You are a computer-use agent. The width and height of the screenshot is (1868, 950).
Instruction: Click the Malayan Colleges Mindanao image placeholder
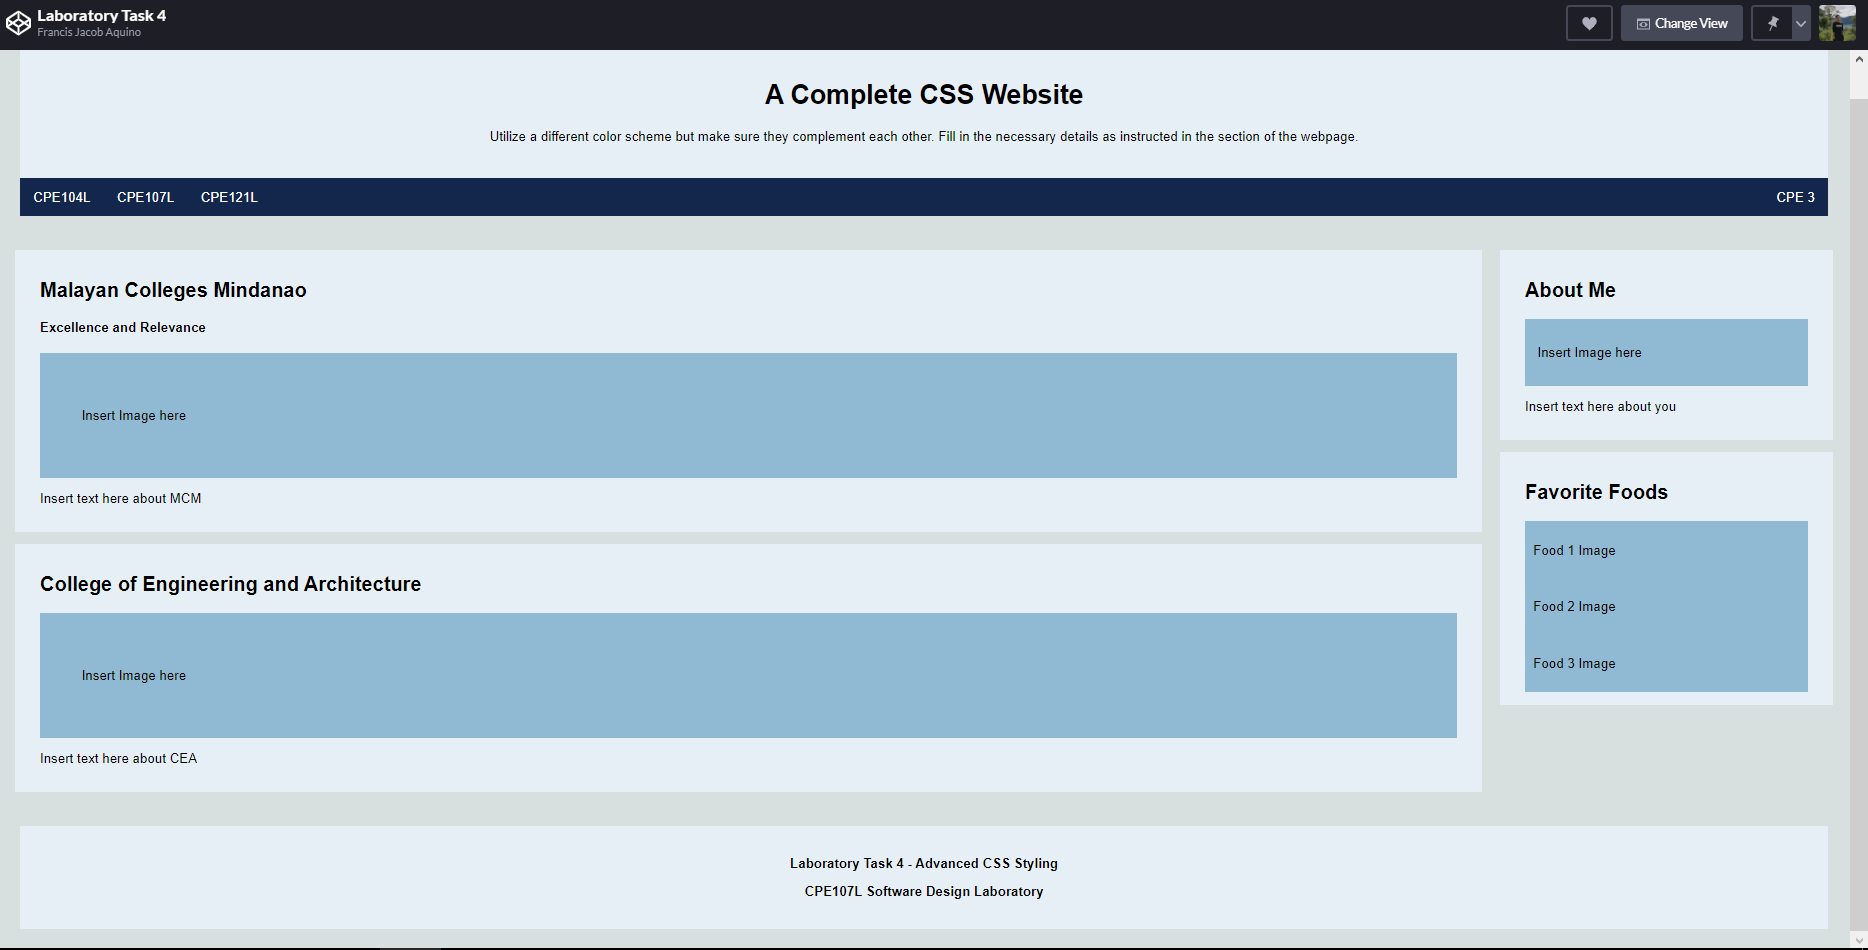click(748, 415)
